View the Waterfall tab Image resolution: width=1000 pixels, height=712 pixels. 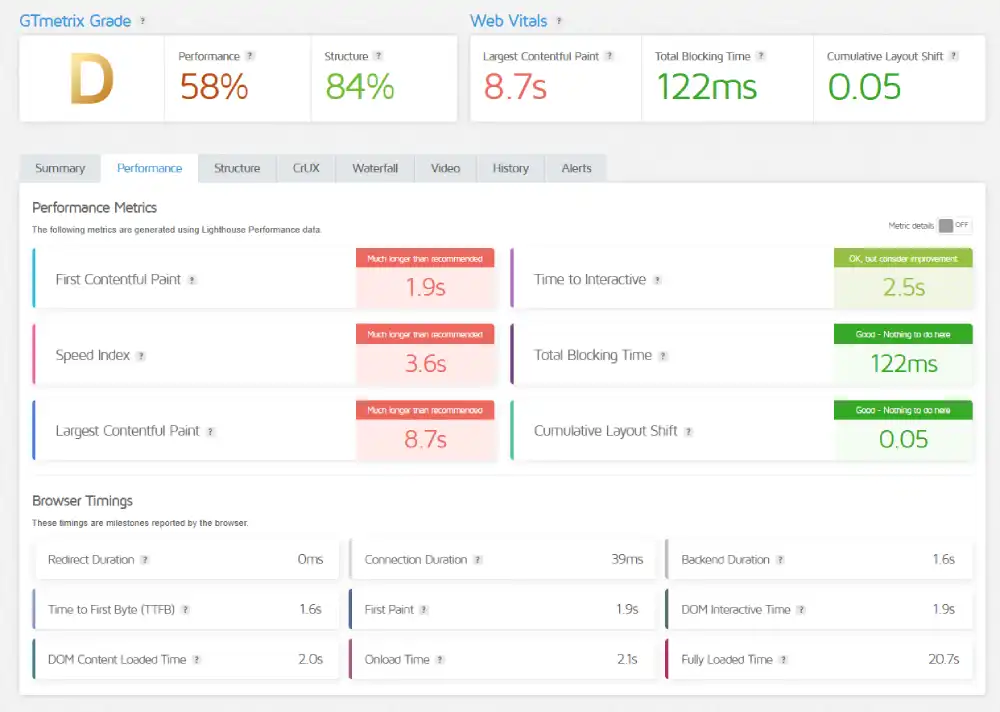tap(374, 168)
